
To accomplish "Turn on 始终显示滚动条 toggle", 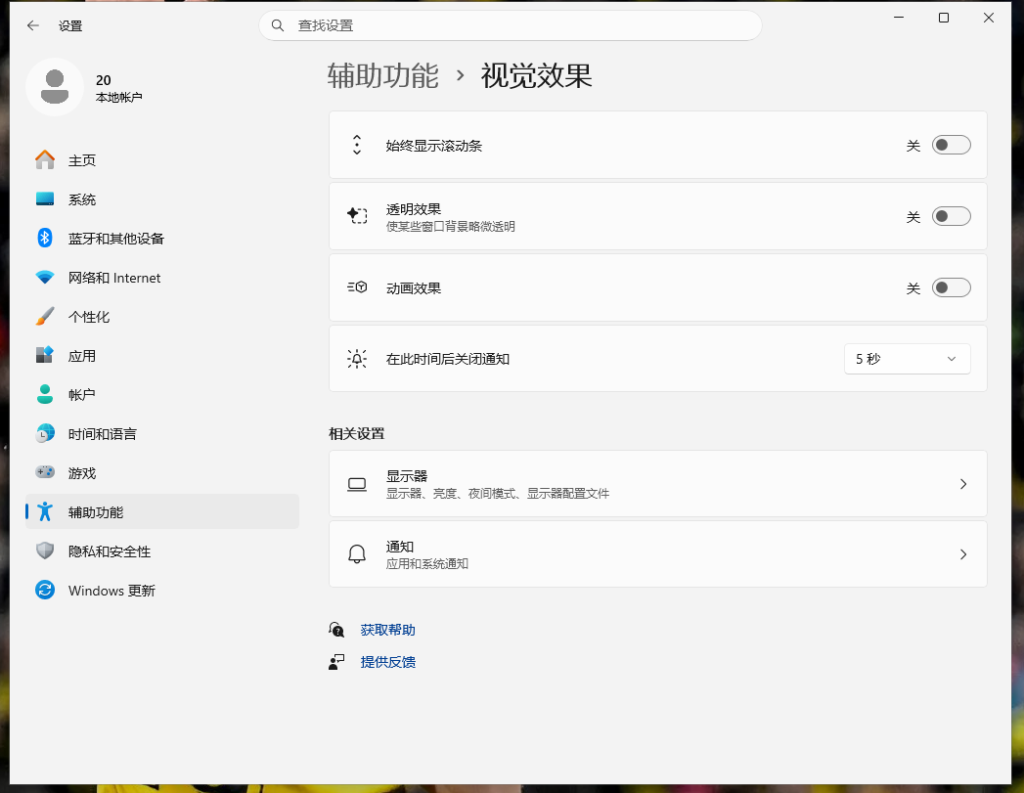I will (951, 145).
